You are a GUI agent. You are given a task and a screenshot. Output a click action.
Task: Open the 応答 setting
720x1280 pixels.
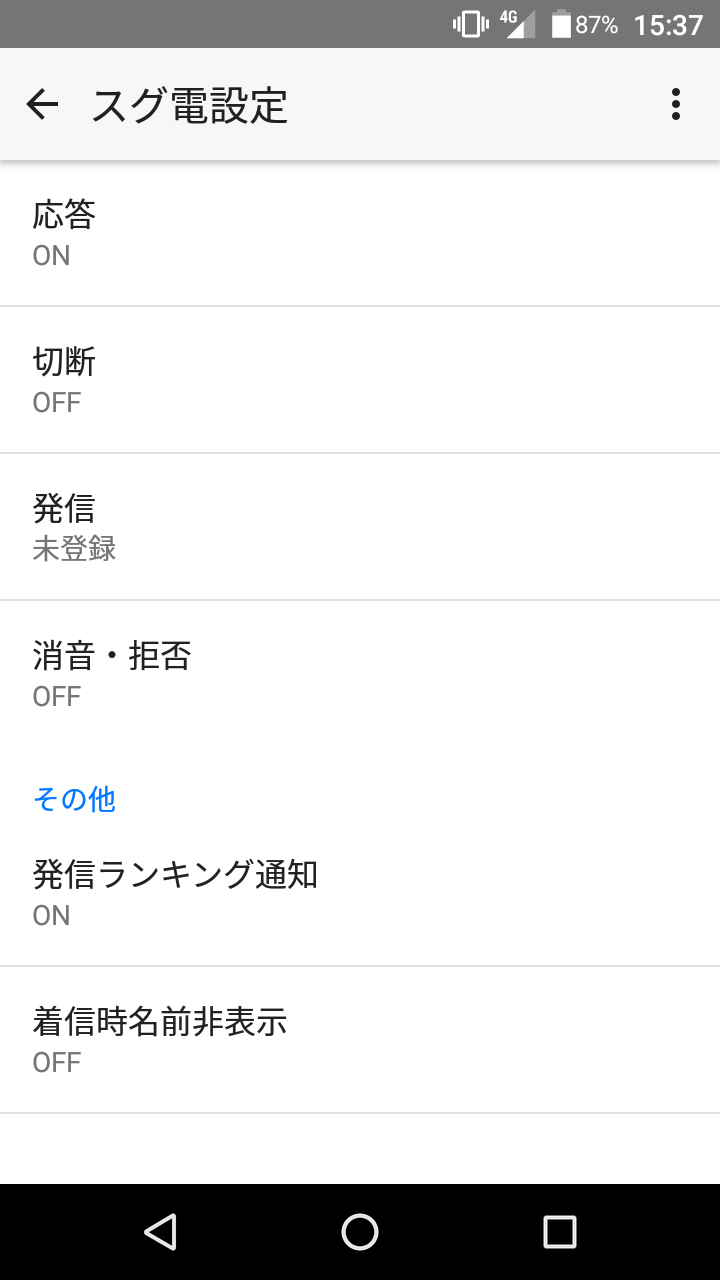360,233
